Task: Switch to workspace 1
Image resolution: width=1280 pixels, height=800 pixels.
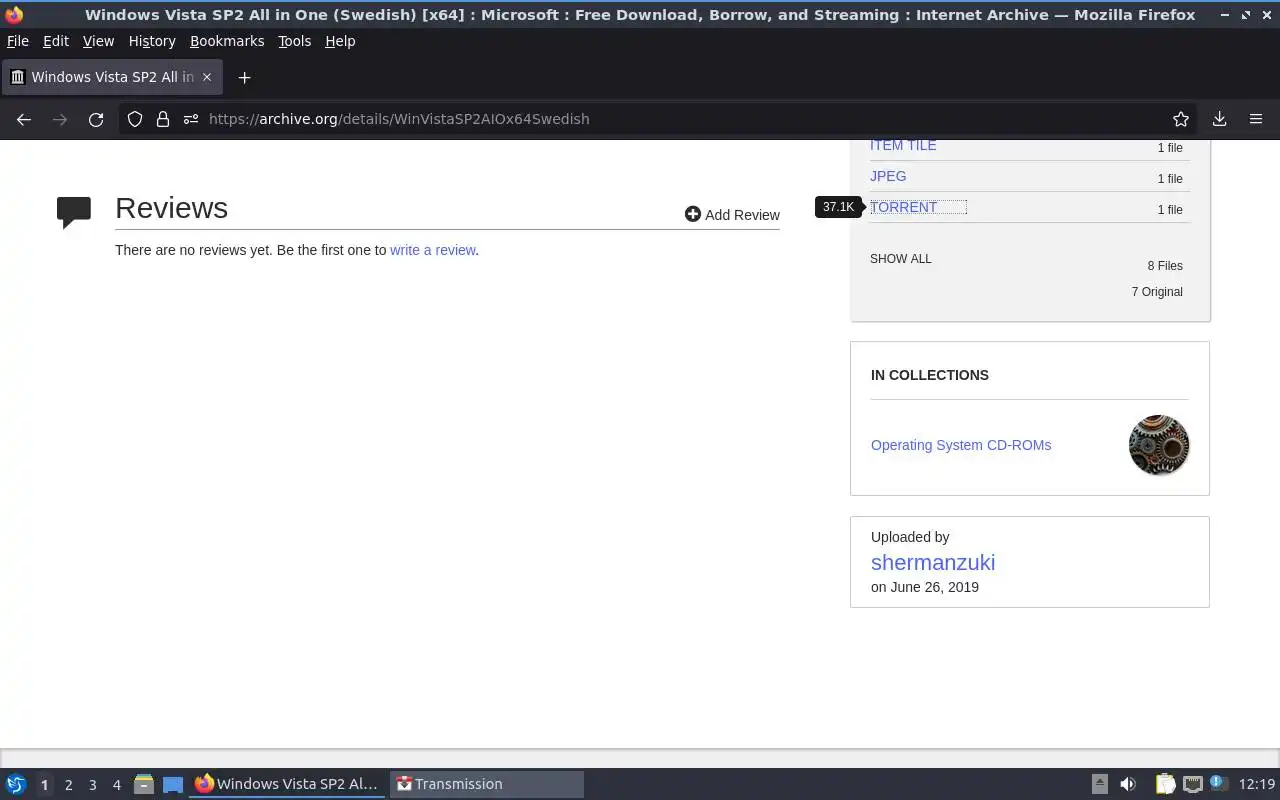Action: [x=44, y=784]
